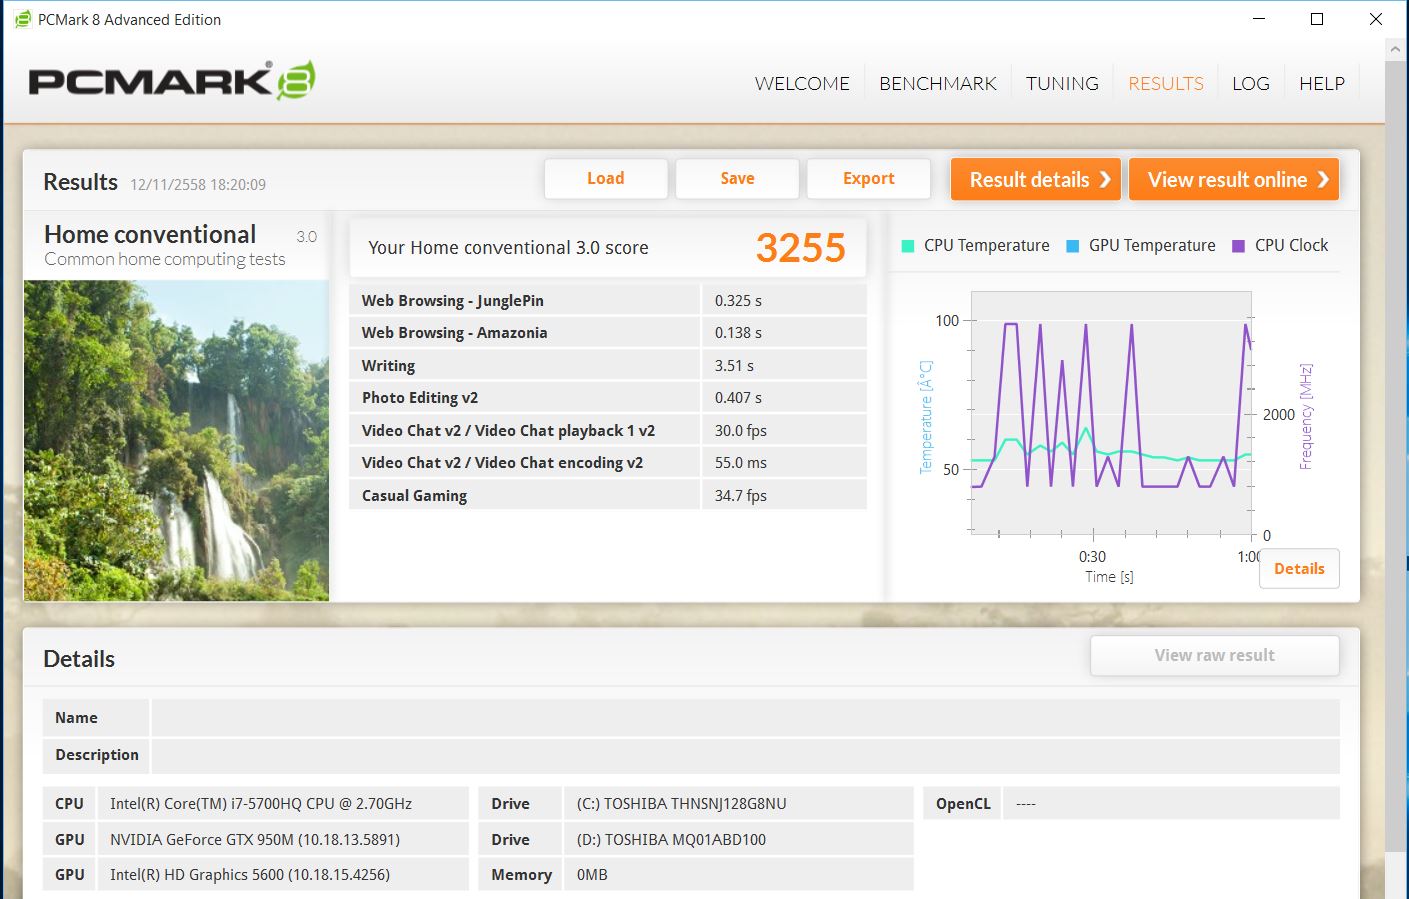Click the Home conventional heading
The width and height of the screenshot is (1409, 899).
150,234
